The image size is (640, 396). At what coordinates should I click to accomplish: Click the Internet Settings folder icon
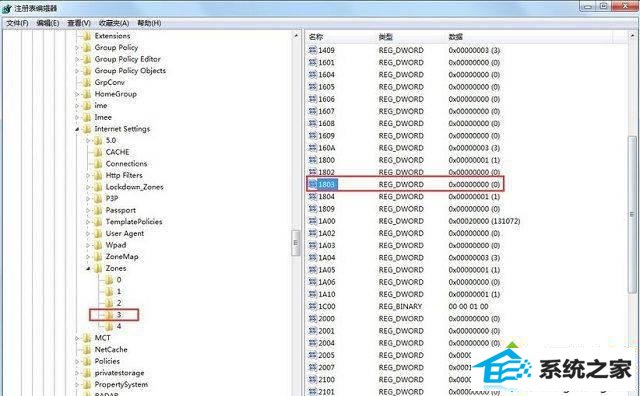(x=87, y=129)
